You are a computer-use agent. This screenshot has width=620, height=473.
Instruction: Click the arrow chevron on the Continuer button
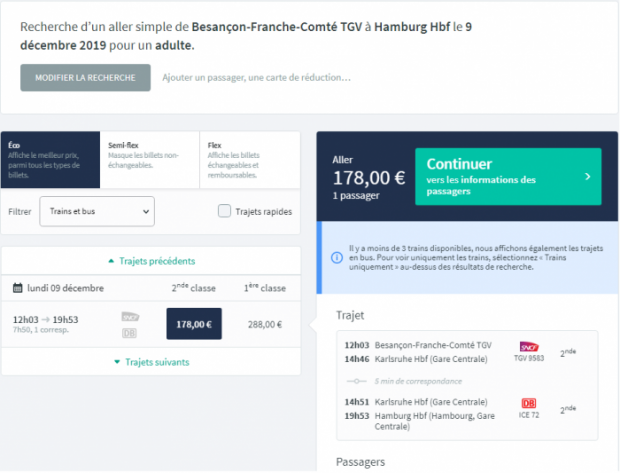click(588, 176)
